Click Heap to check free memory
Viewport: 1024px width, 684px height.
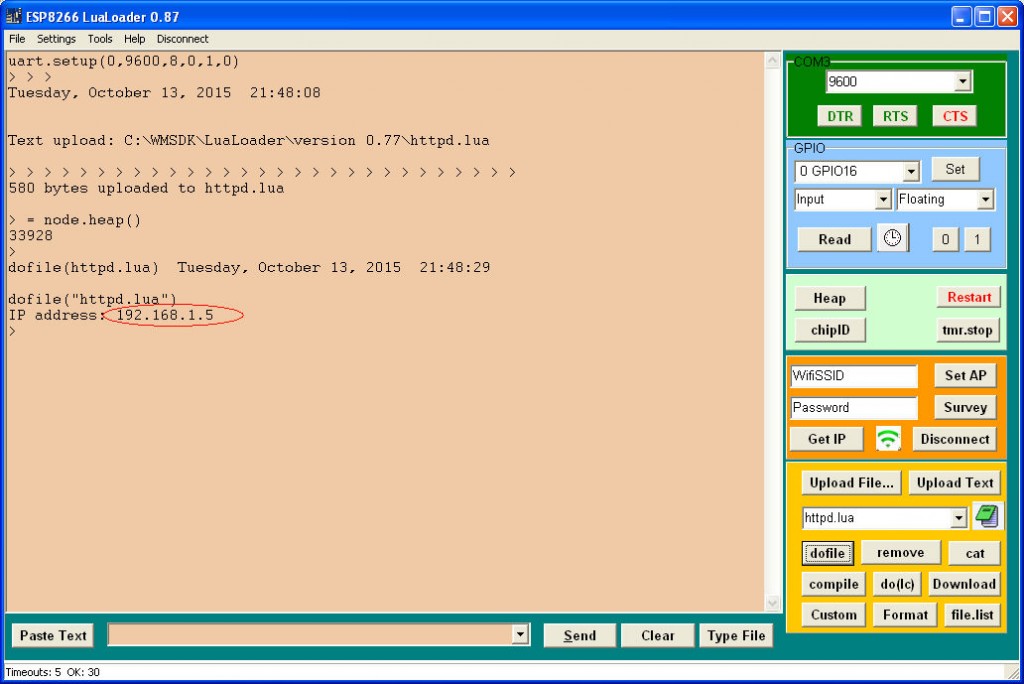click(x=829, y=297)
